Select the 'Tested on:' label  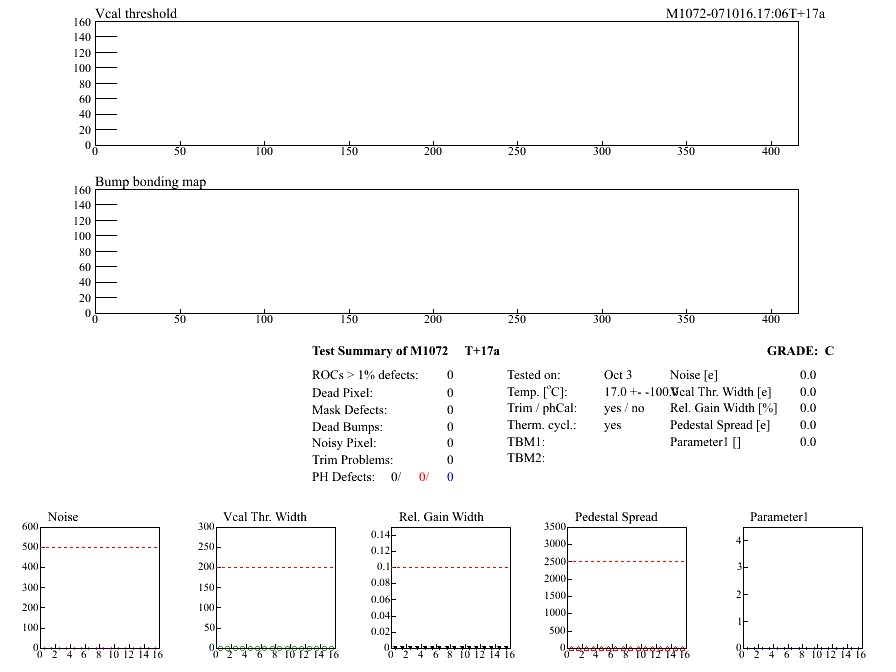[x=534, y=375]
